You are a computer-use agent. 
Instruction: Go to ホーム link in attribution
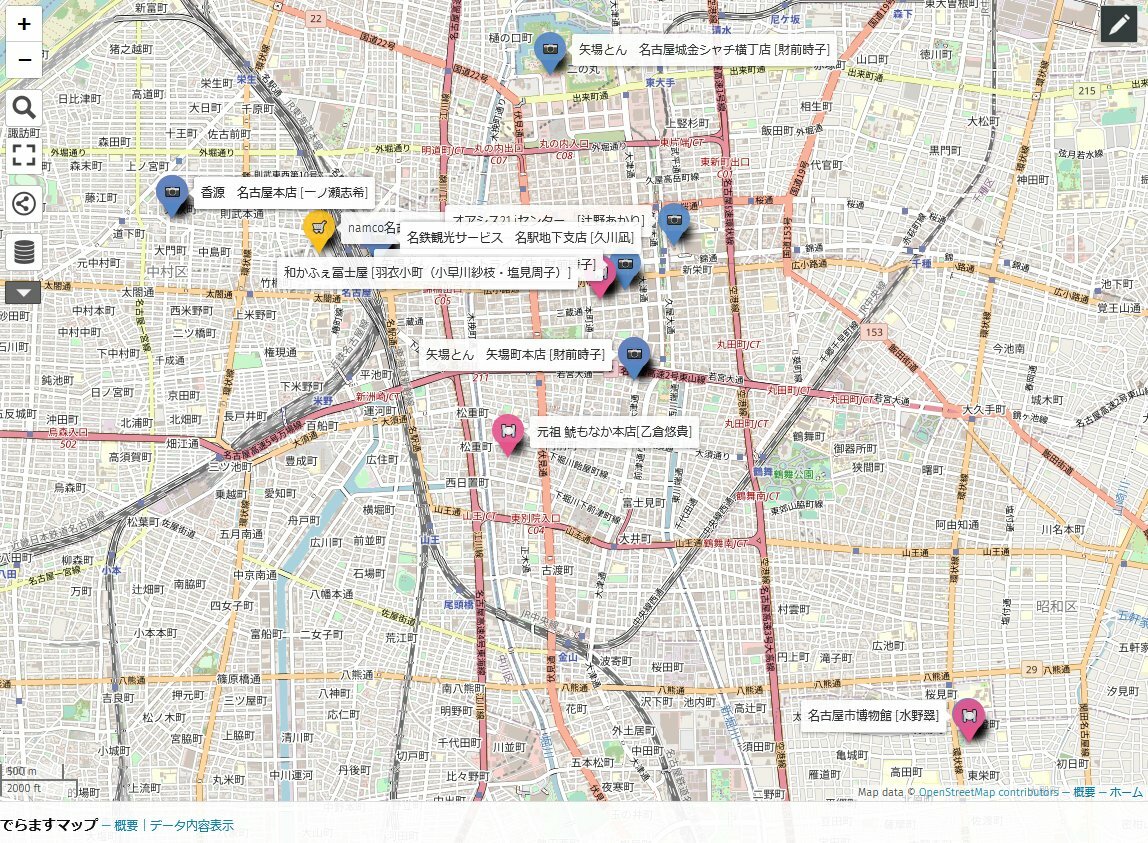click(1126, 792)
